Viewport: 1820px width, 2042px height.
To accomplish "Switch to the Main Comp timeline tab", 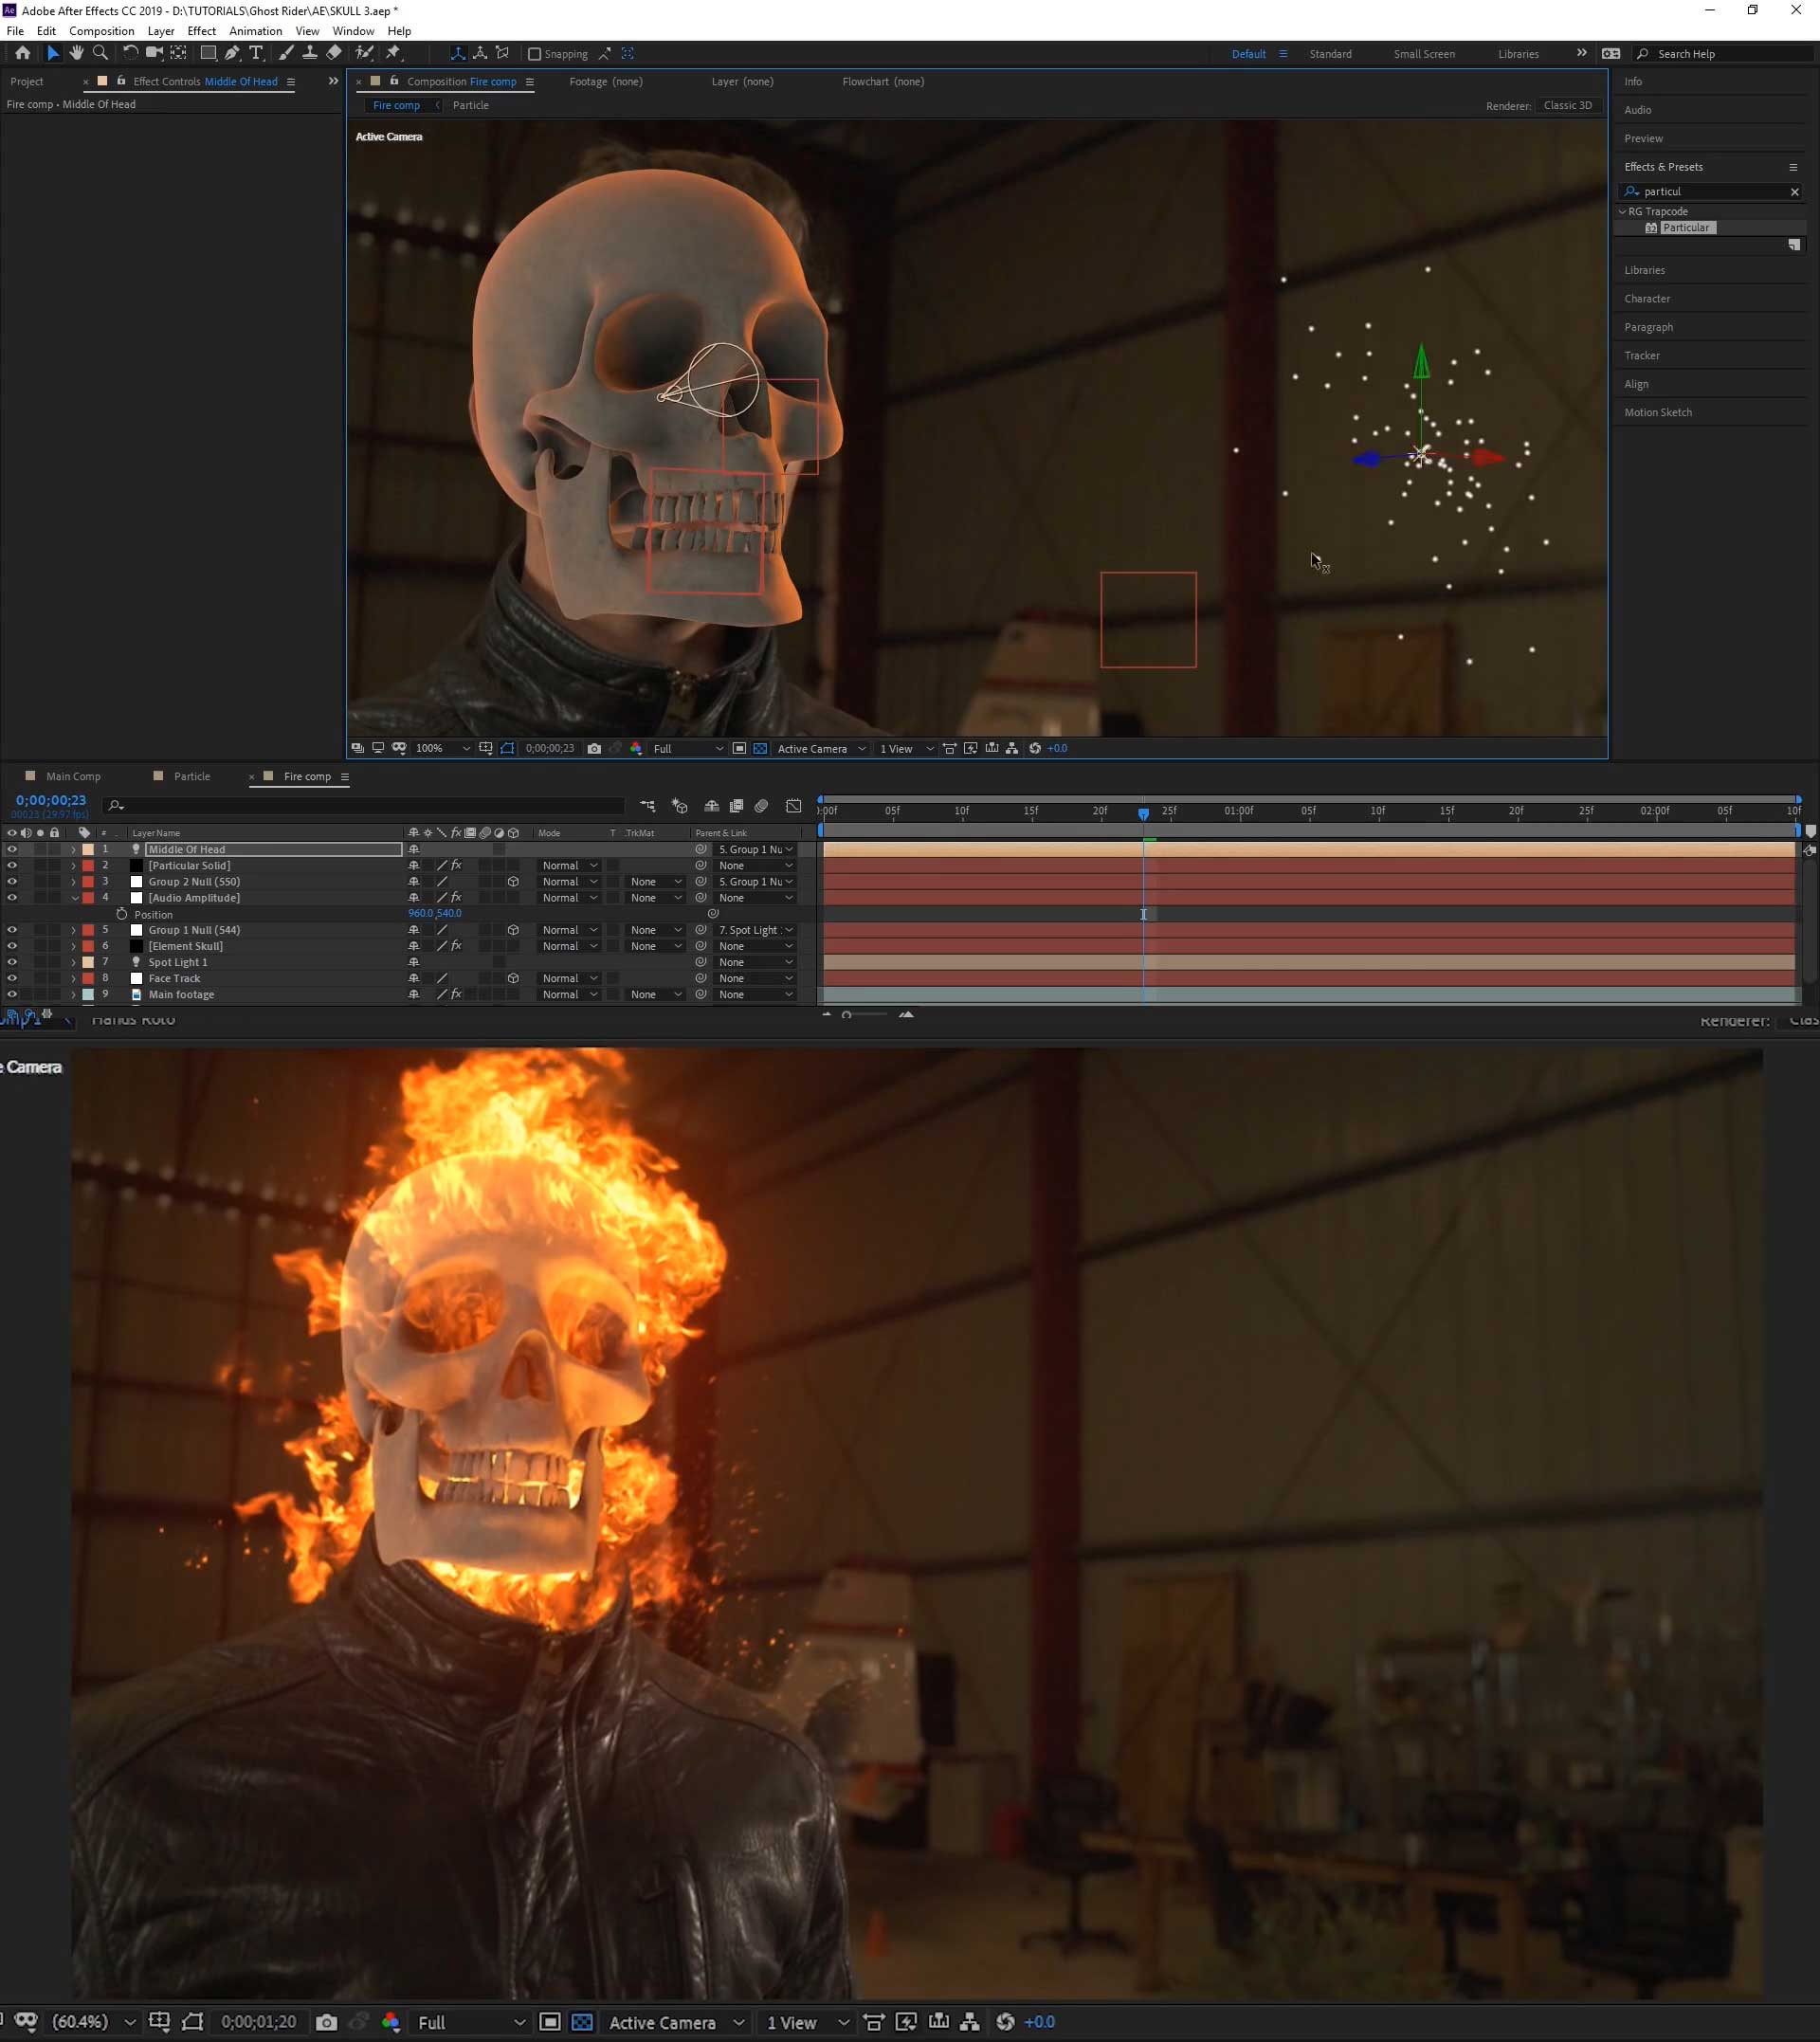I will [x=73, y=776].
